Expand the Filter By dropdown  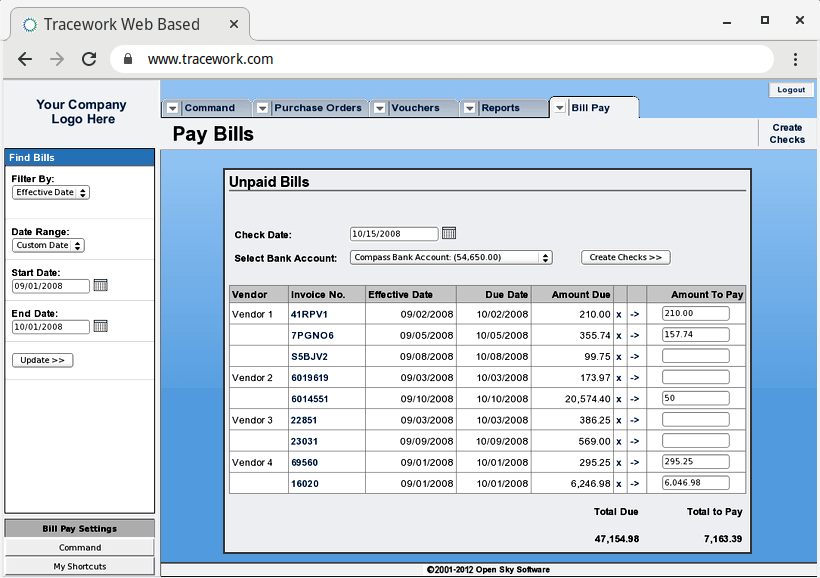point(51,193)
